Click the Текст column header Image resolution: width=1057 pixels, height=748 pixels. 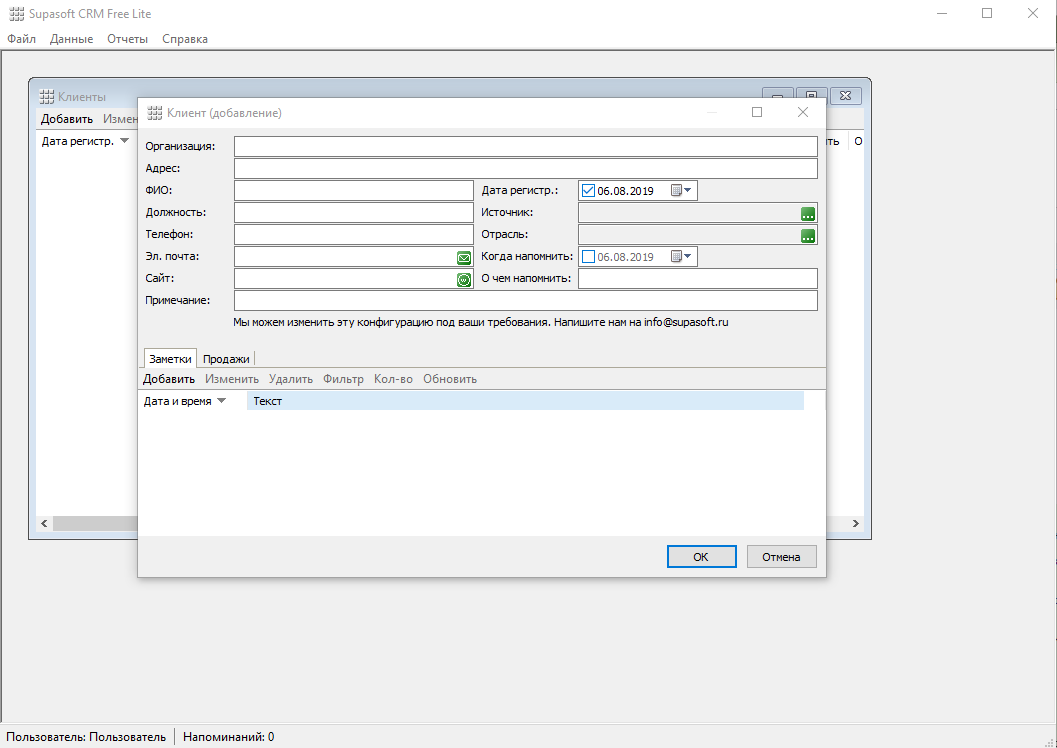(525, 401)
